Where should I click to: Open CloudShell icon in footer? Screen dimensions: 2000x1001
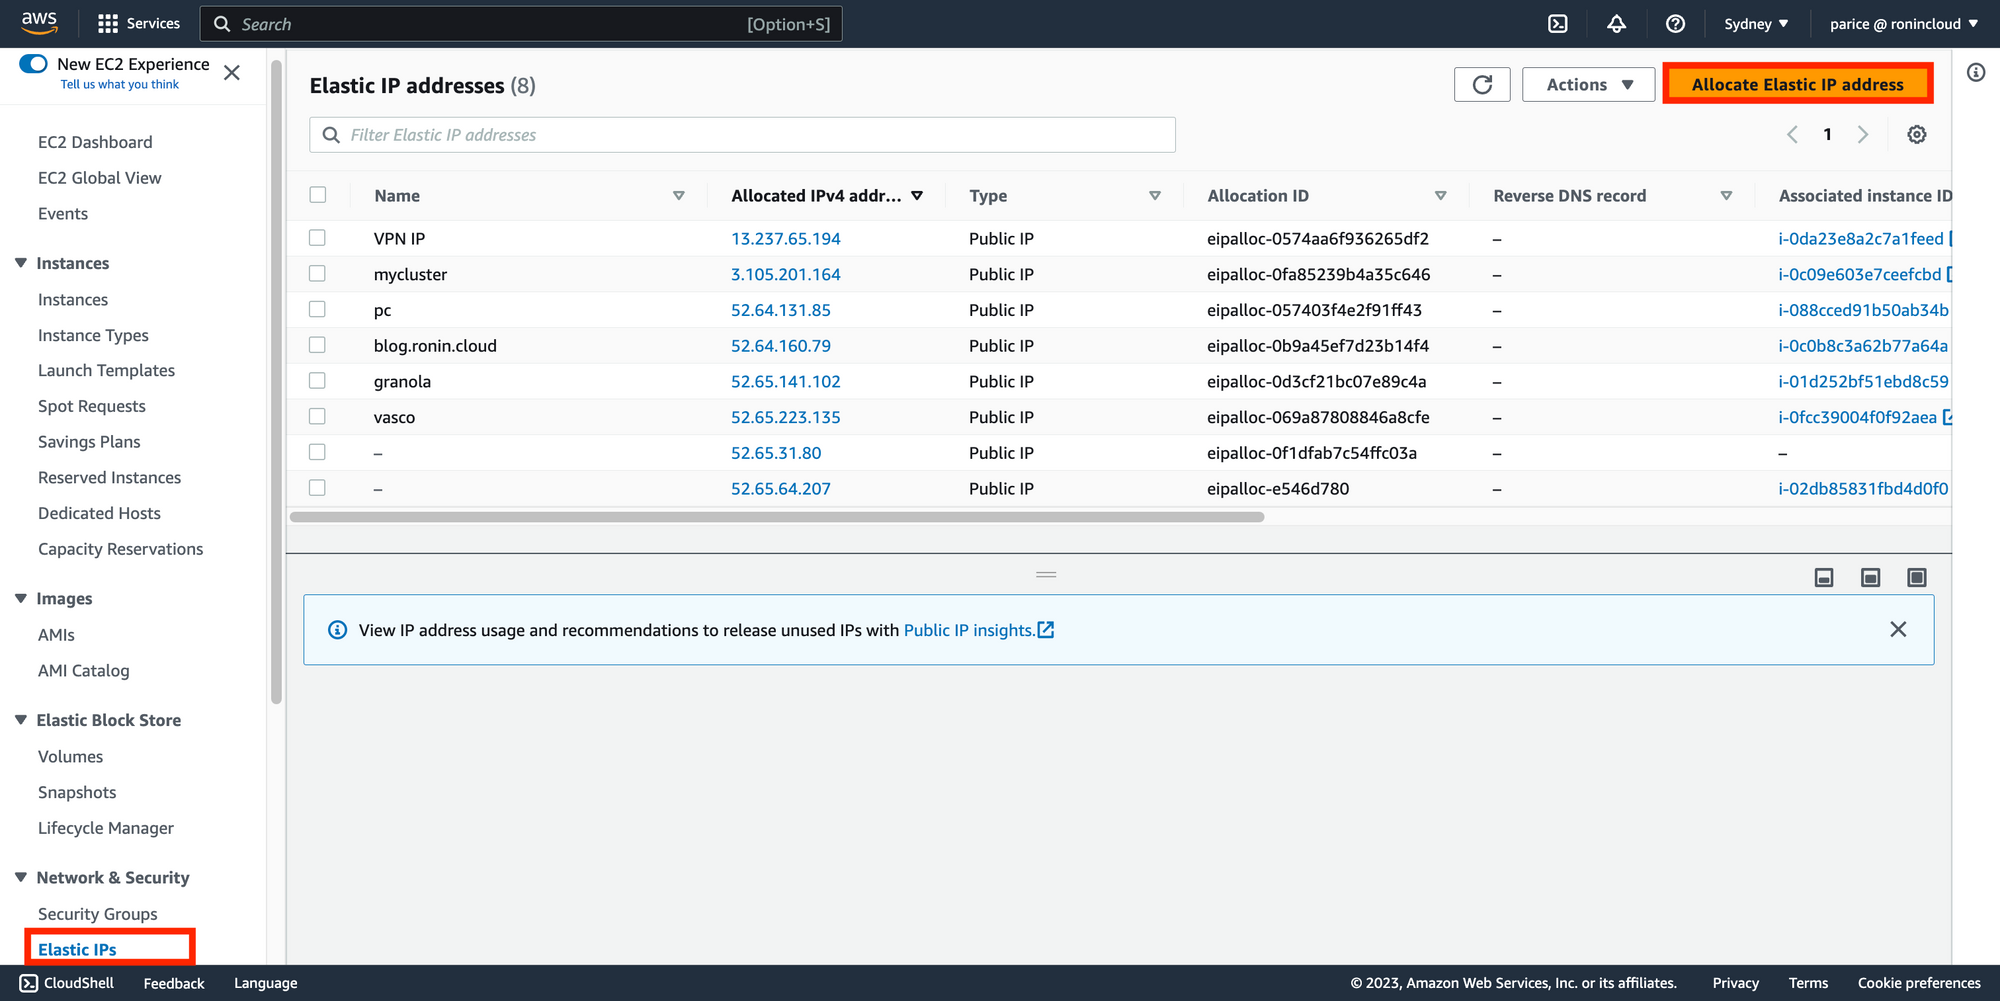[29, 983]
